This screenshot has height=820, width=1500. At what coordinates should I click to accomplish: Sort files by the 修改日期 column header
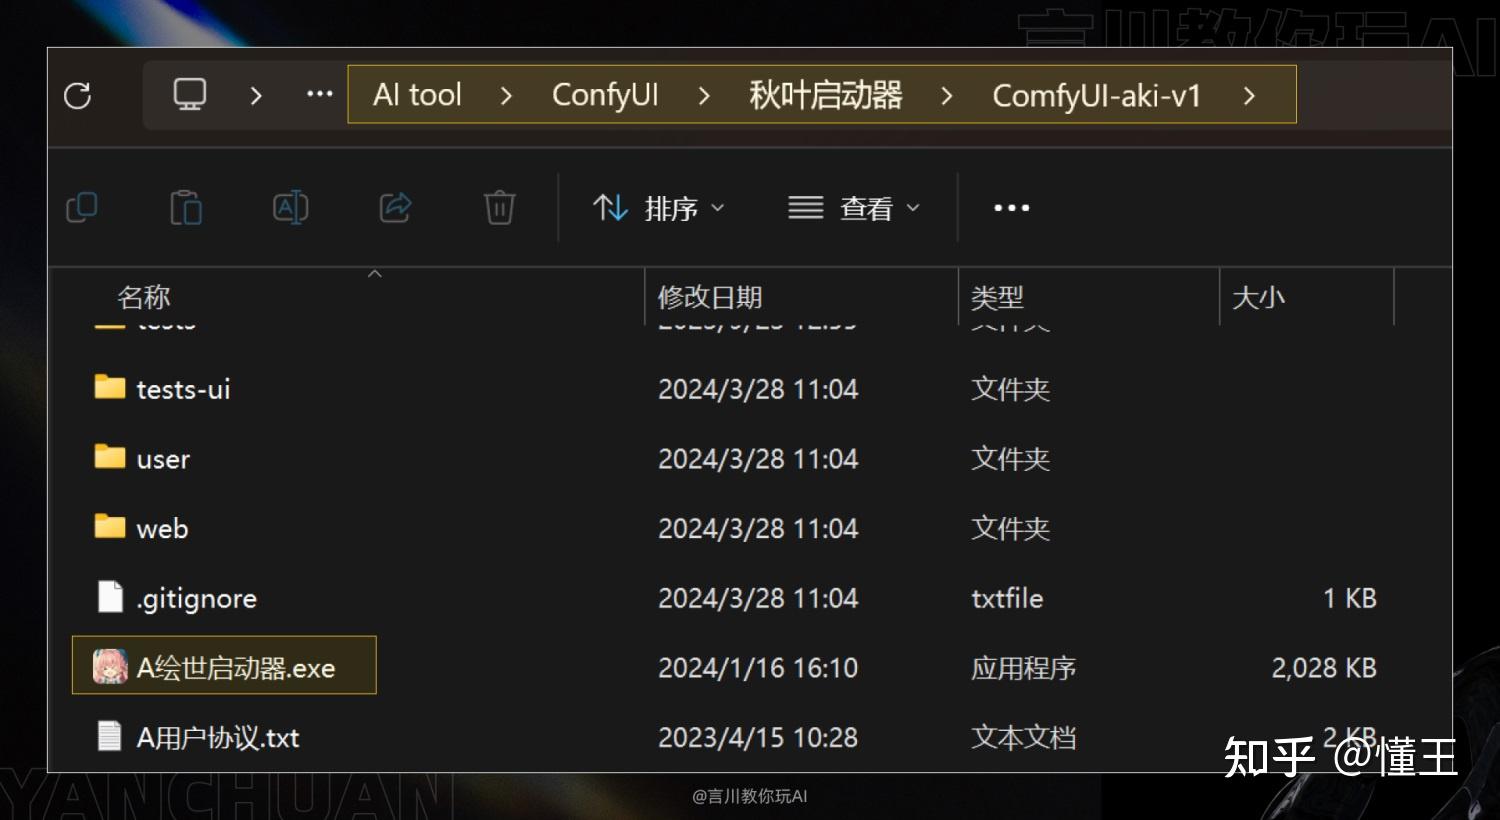click(x=710, y=297)
